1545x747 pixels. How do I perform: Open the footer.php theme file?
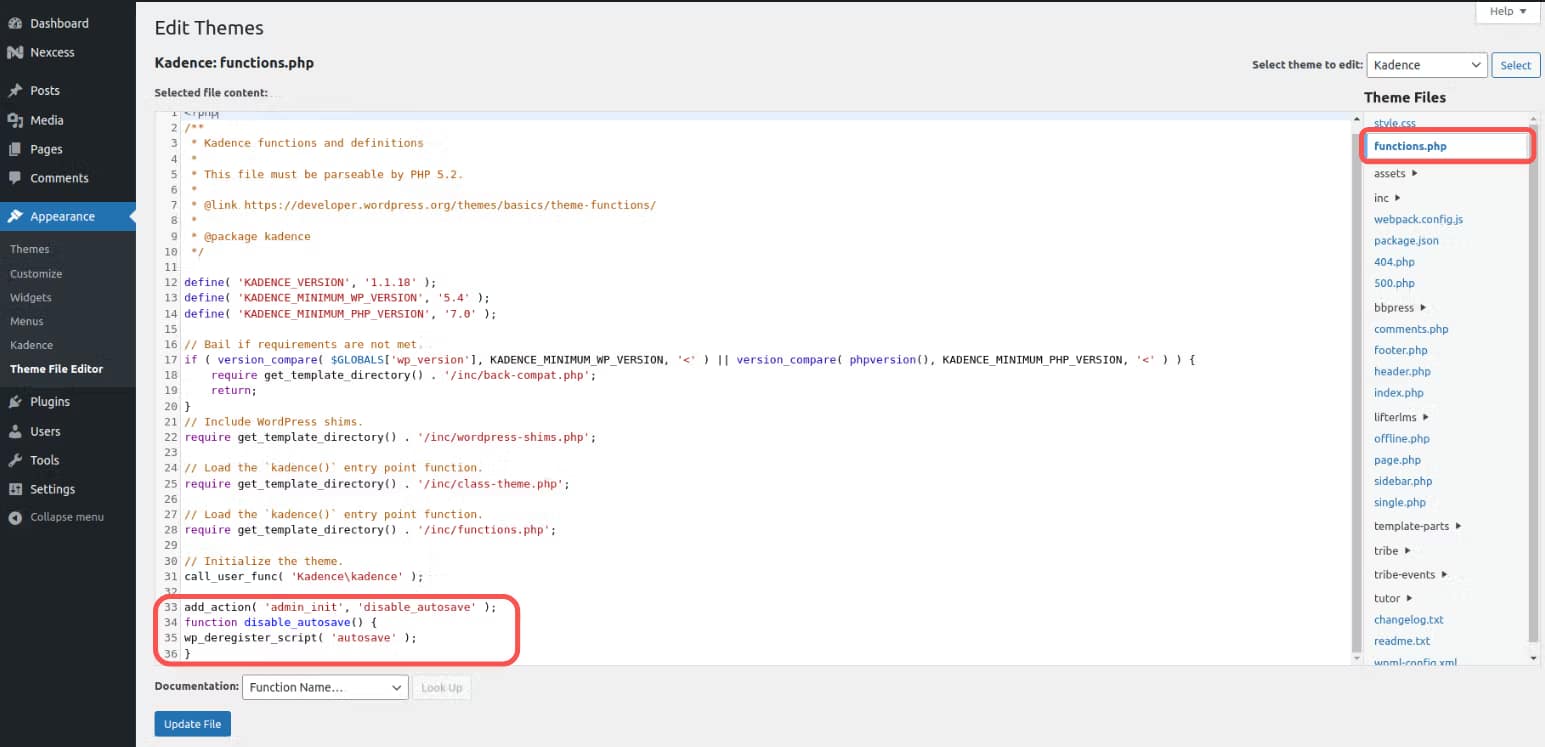1400,349
